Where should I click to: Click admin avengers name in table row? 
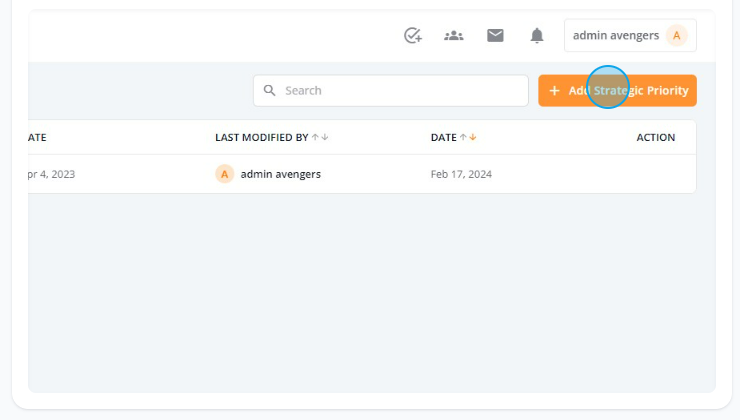(280, 174)
